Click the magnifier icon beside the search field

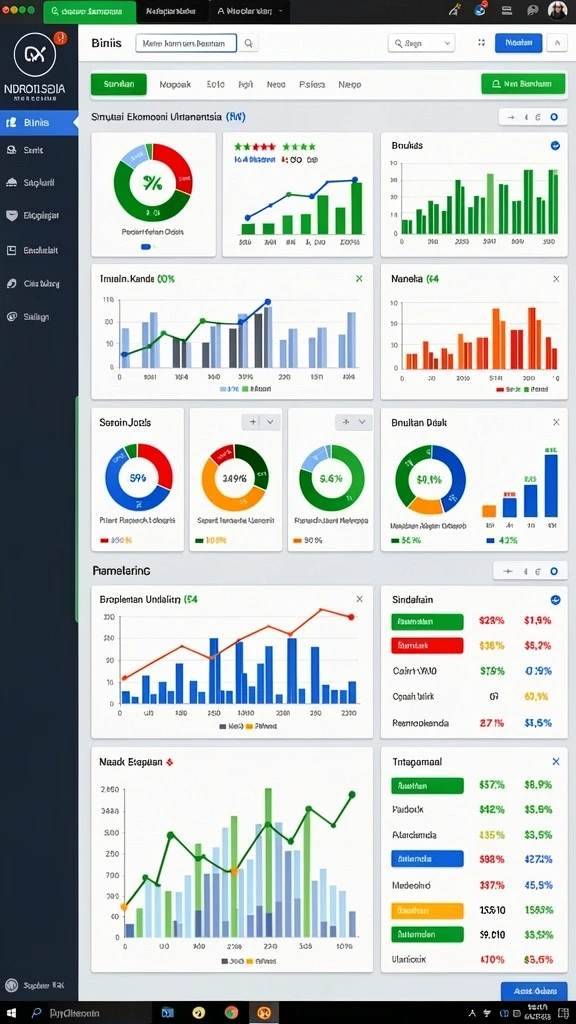coord(248,44)
